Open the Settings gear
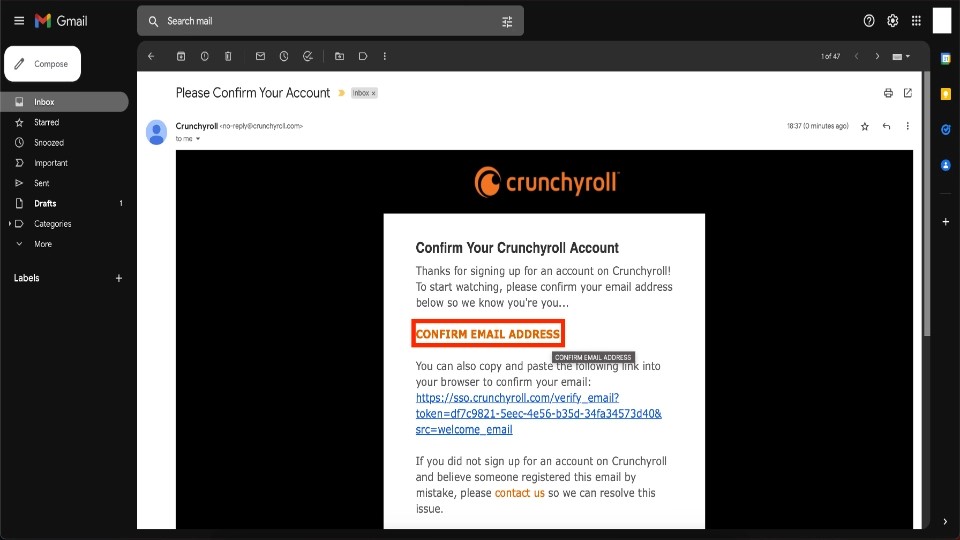Screen dimensions: 960x540 tap(893, 21)
